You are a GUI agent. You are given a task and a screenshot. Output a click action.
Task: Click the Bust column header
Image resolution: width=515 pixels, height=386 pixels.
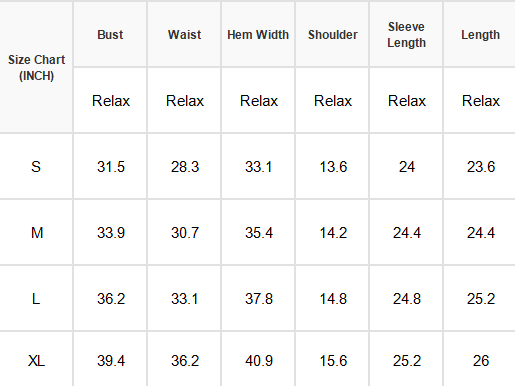point(110,35)
